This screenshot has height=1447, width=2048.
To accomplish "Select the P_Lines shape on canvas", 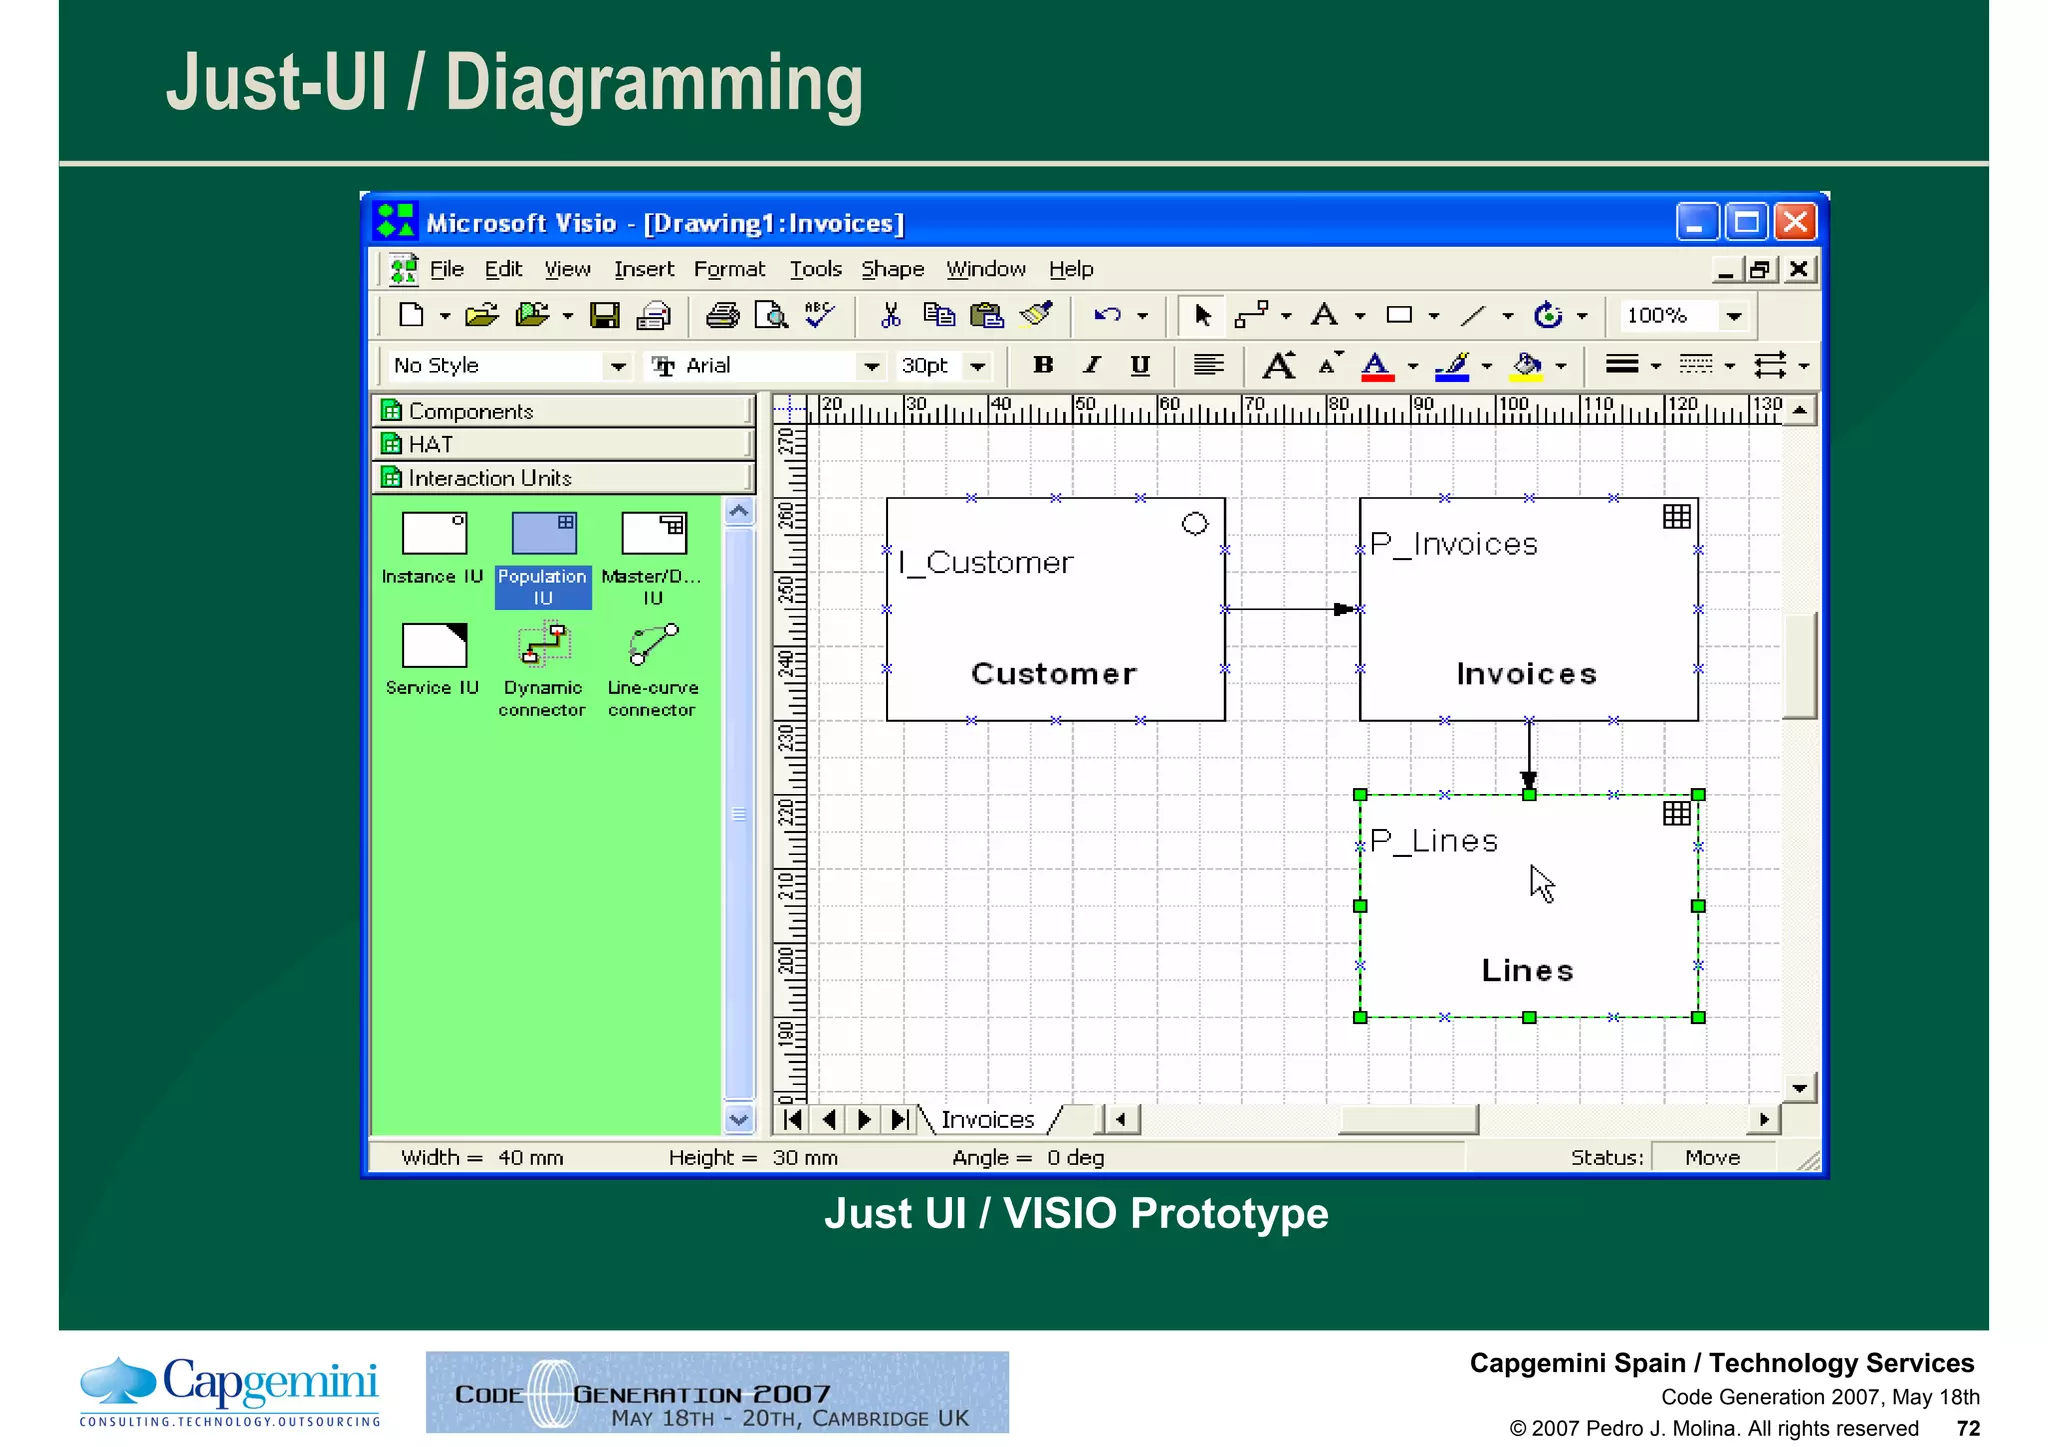I will [1529, 906].
